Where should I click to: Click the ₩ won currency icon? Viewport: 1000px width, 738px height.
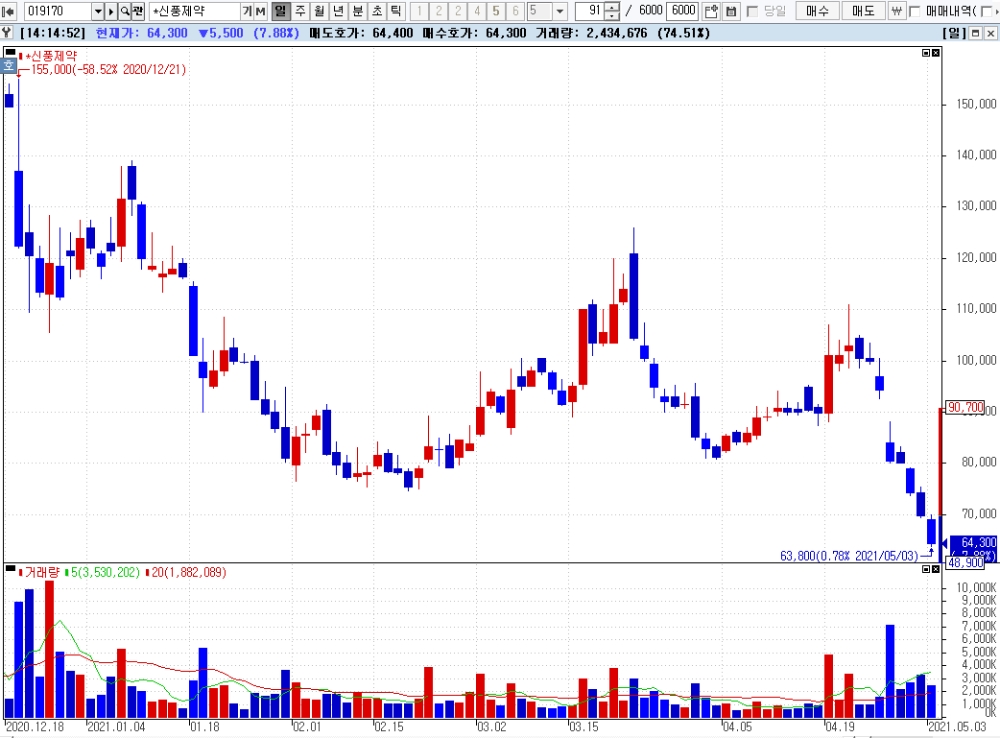(x=896, y=11)
